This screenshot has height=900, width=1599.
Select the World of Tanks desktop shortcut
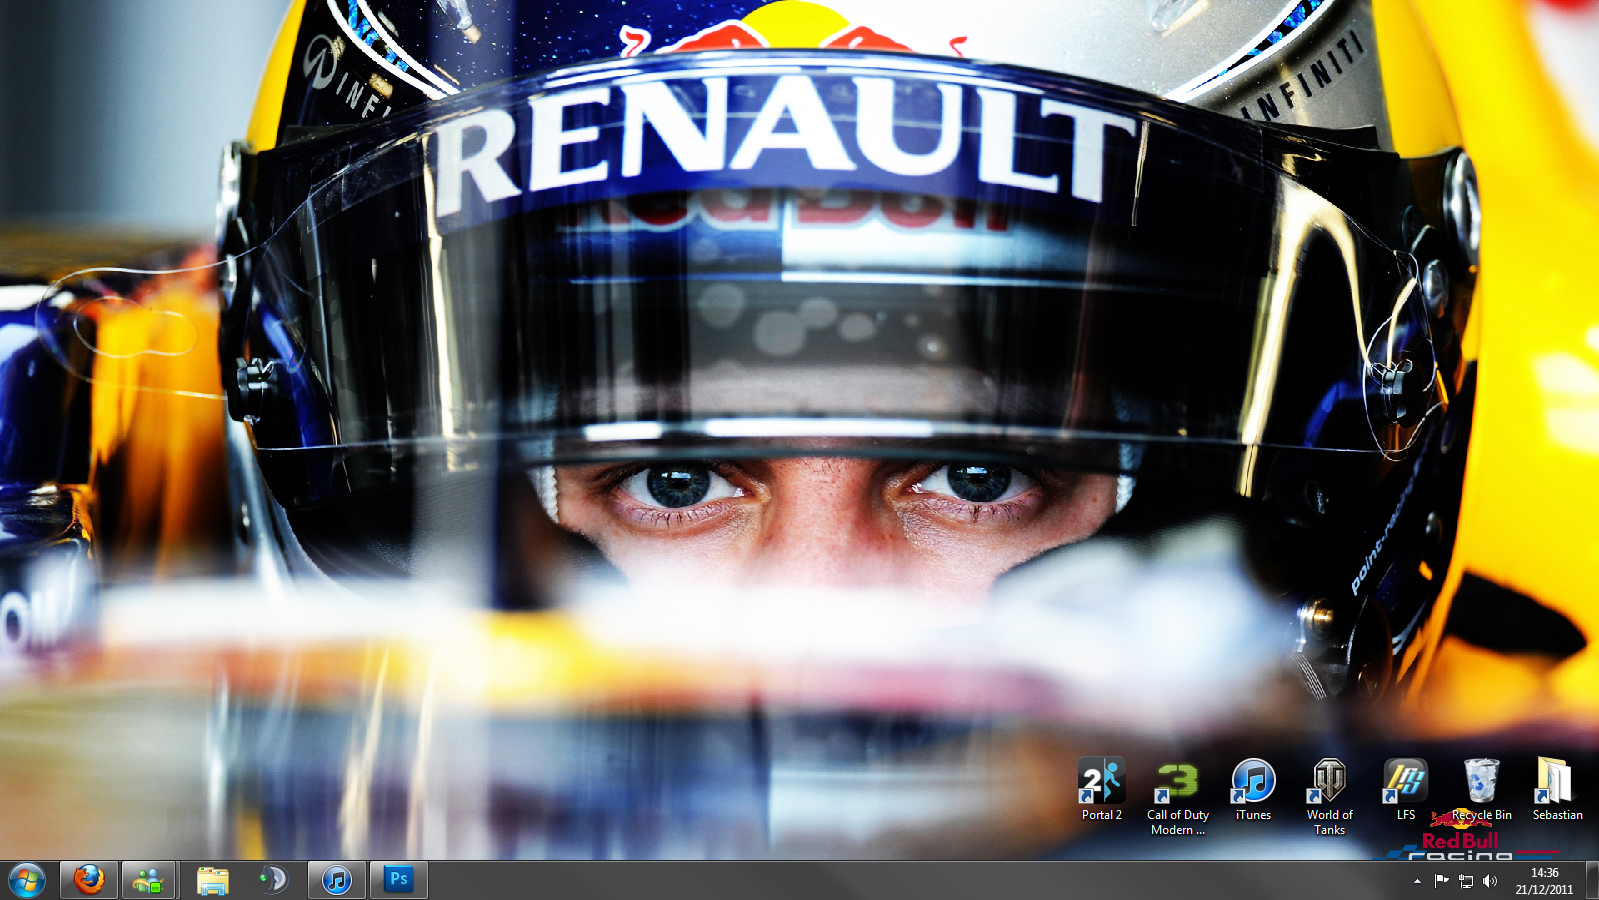[1329, 797]
